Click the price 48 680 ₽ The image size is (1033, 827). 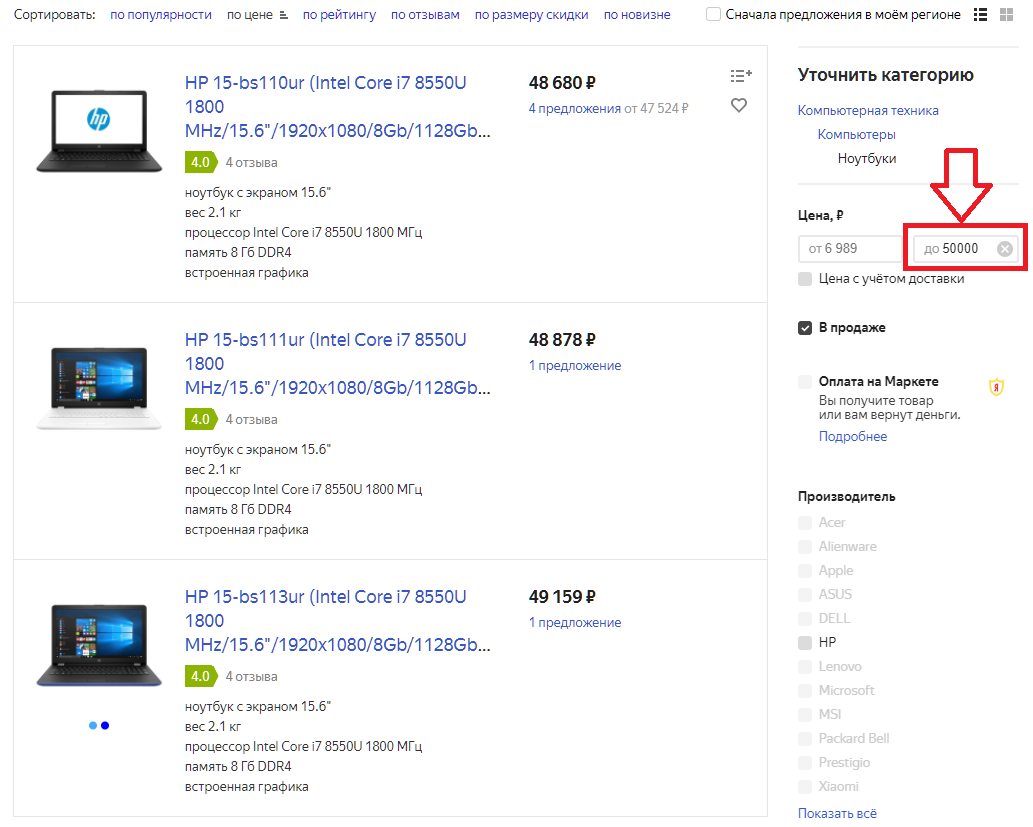[562, 83]
